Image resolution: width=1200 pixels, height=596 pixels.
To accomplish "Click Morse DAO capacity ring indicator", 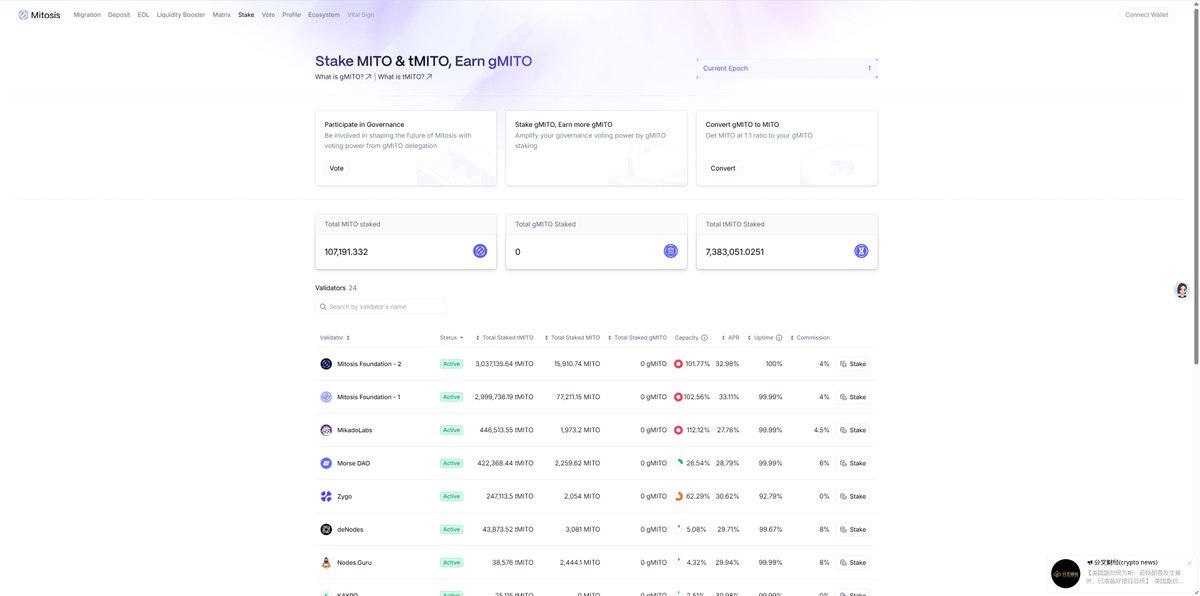I will (678, 463).
